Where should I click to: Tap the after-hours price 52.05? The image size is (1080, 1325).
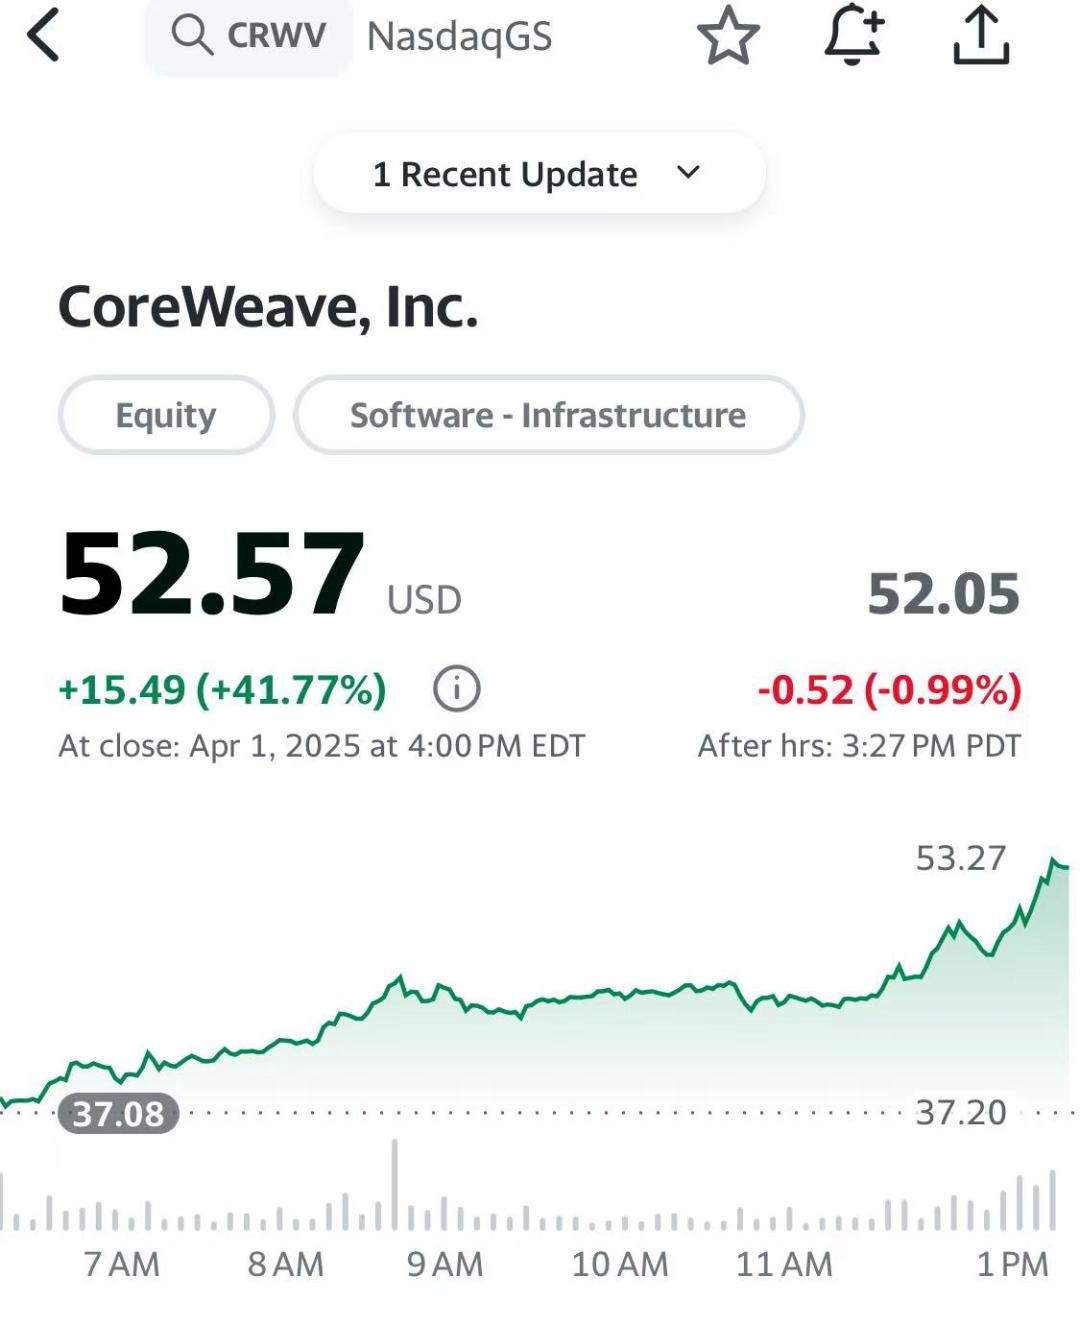943,594
